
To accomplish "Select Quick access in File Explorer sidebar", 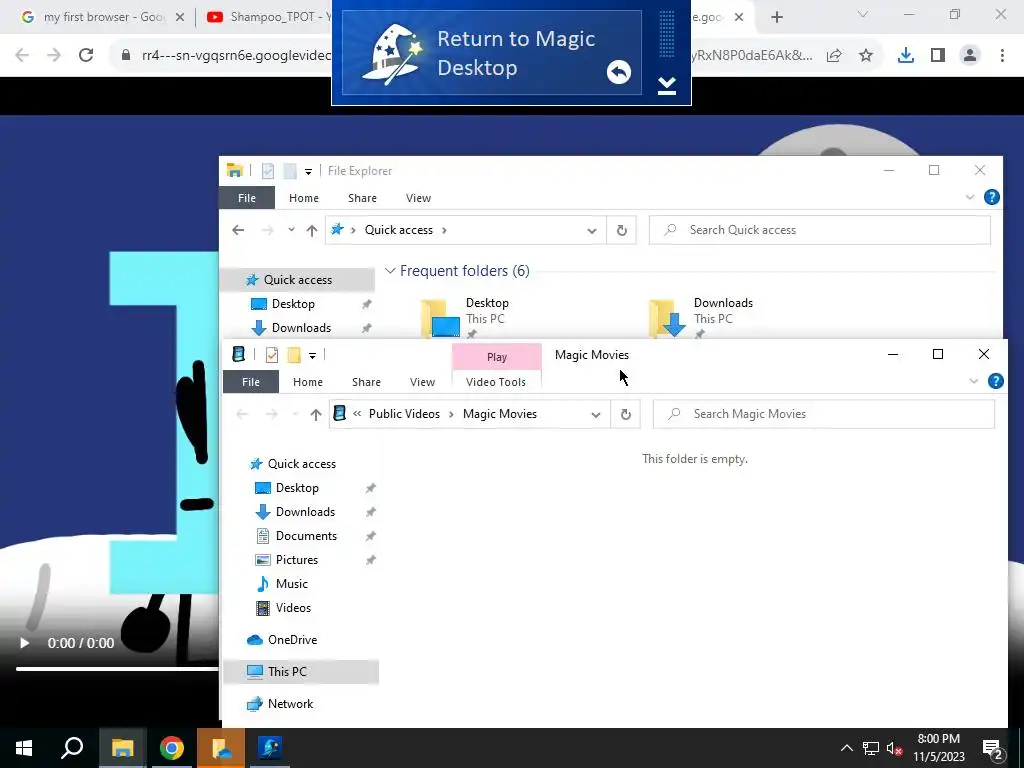I will click(298, 280).
